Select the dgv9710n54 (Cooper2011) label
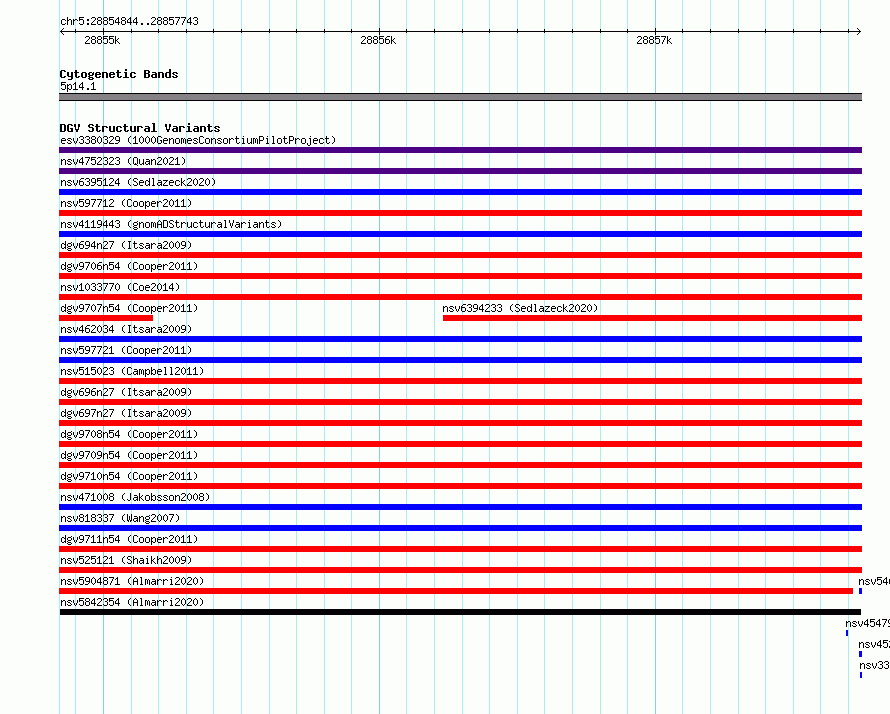This screenshot has height=714, width=890. click(129, 476)
